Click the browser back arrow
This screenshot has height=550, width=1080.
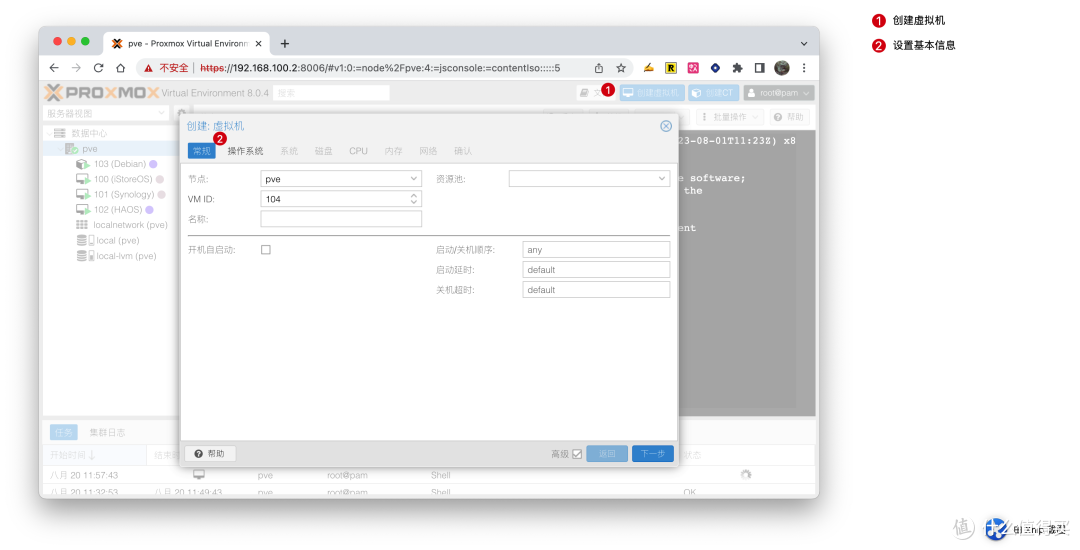pyautogui.click(x=54, y=67)
